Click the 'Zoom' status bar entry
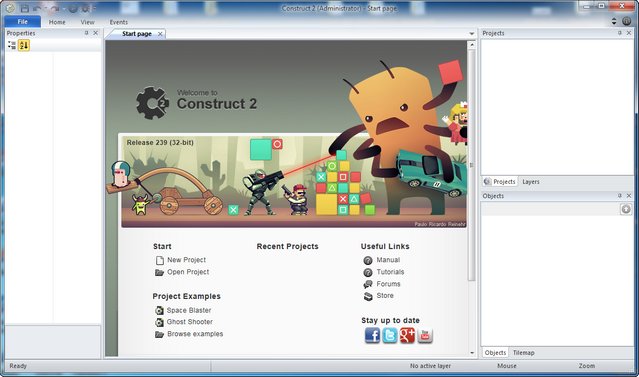 (587, 366)
